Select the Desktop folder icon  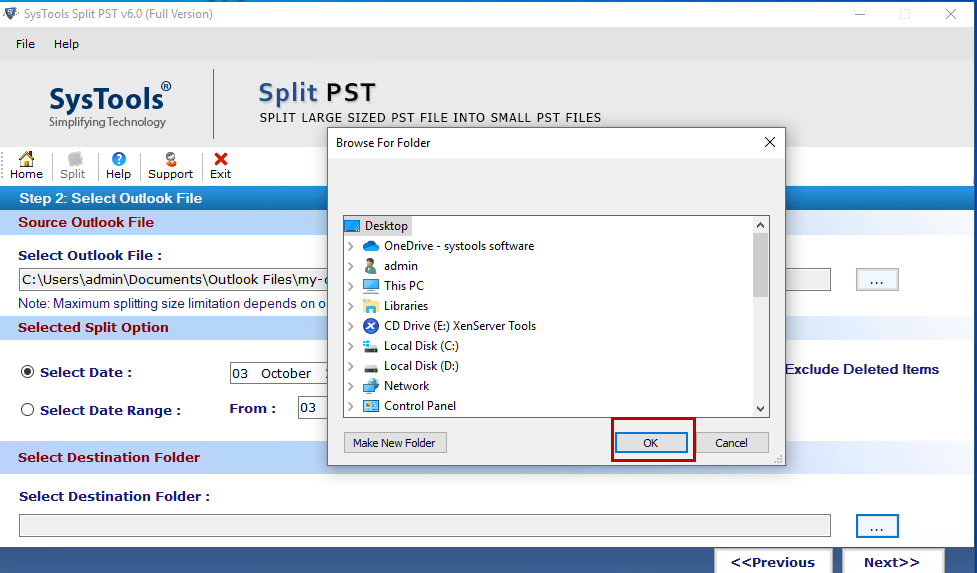coord(352,226)
